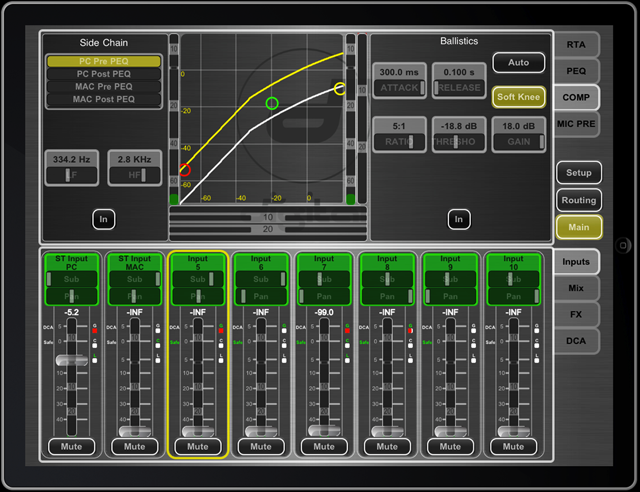Adjust the side chain HF slider
The width and height of the screenshot is (640, 492).
click(x=135, y=175)
